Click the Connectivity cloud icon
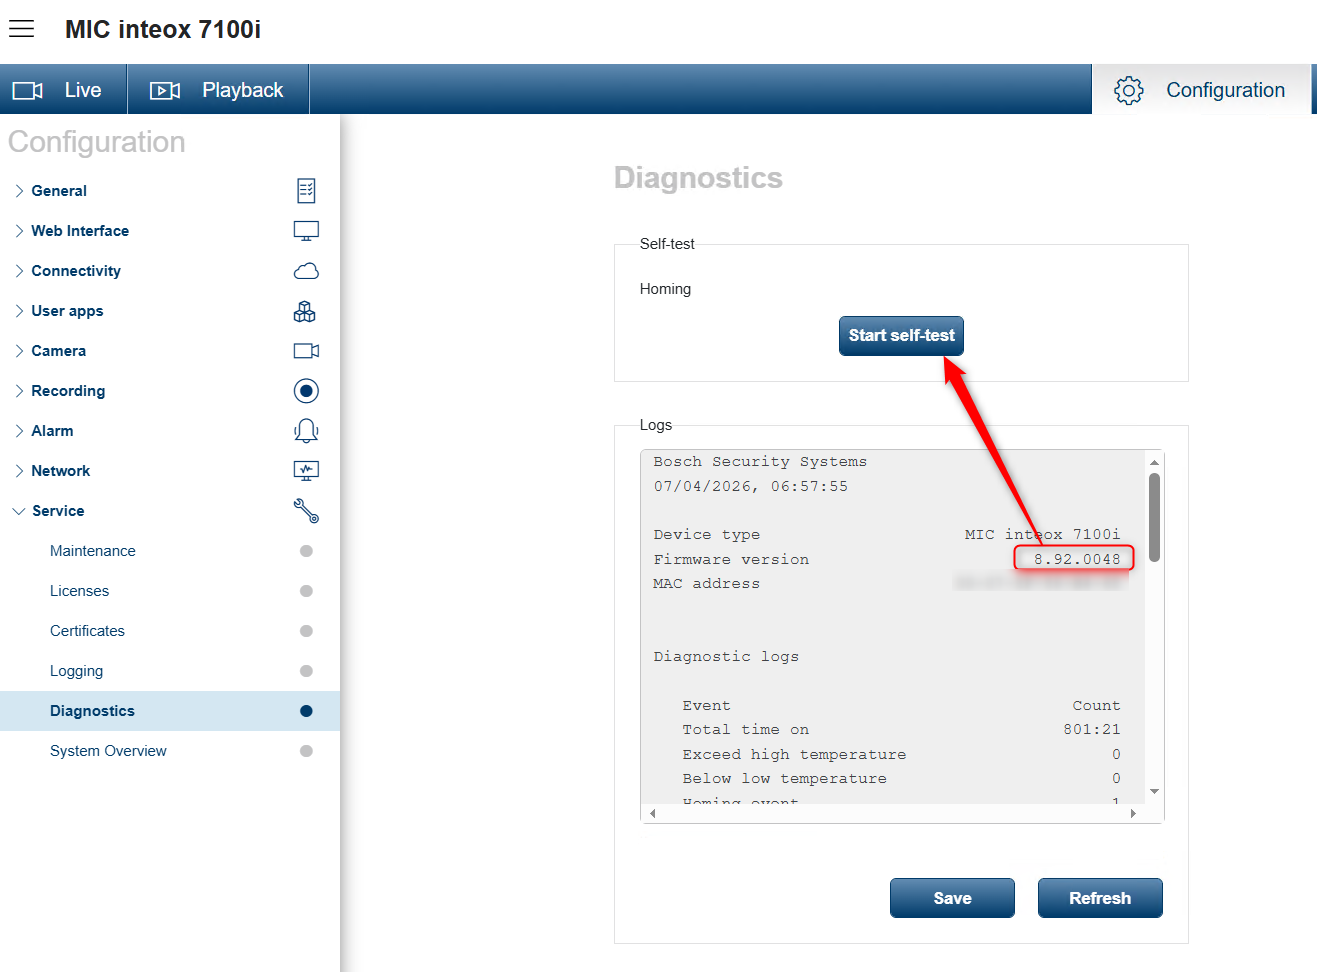 [306, 271]
